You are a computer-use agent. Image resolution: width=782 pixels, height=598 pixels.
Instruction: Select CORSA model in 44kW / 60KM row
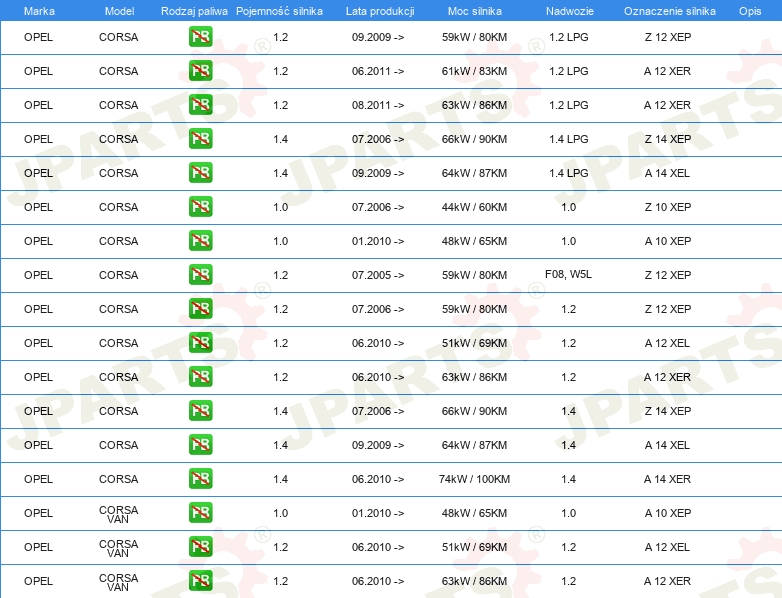118,207
